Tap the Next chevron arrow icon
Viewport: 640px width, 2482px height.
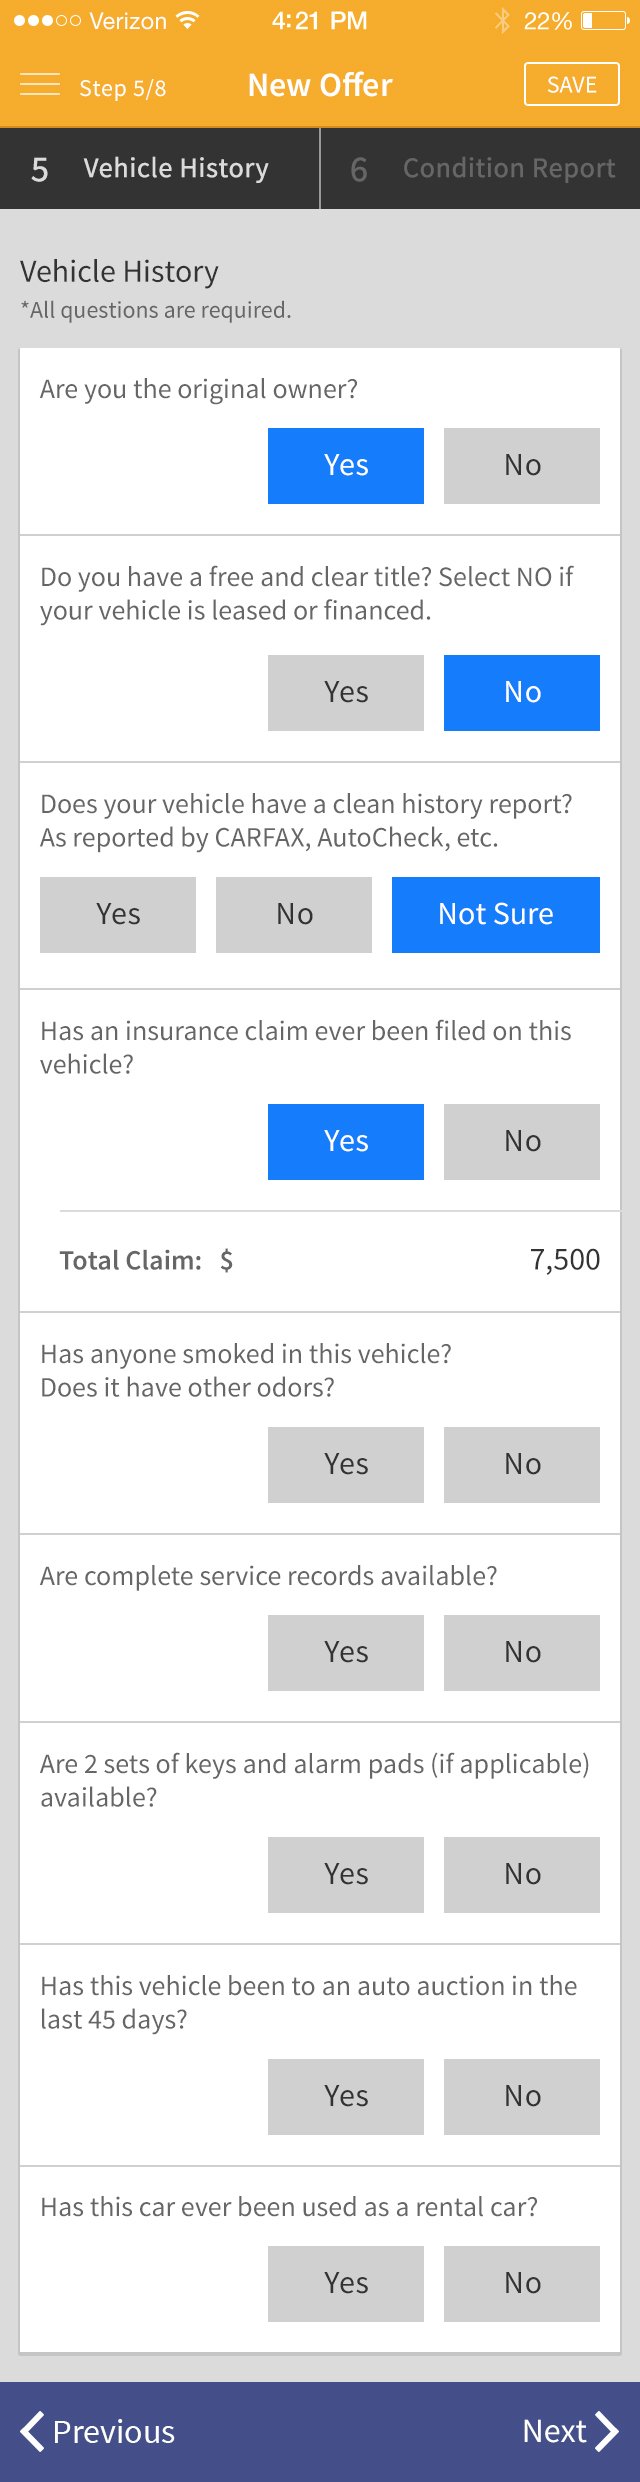click(607, 2431)
